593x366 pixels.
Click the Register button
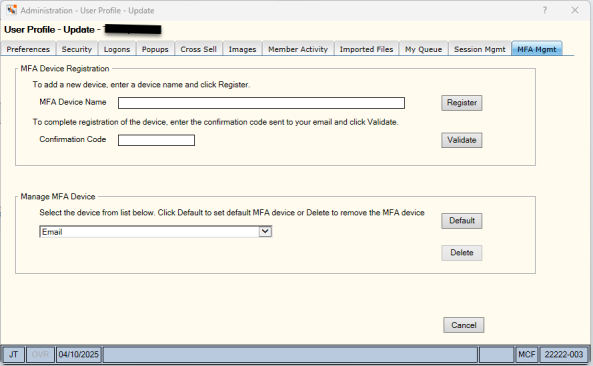461,103
